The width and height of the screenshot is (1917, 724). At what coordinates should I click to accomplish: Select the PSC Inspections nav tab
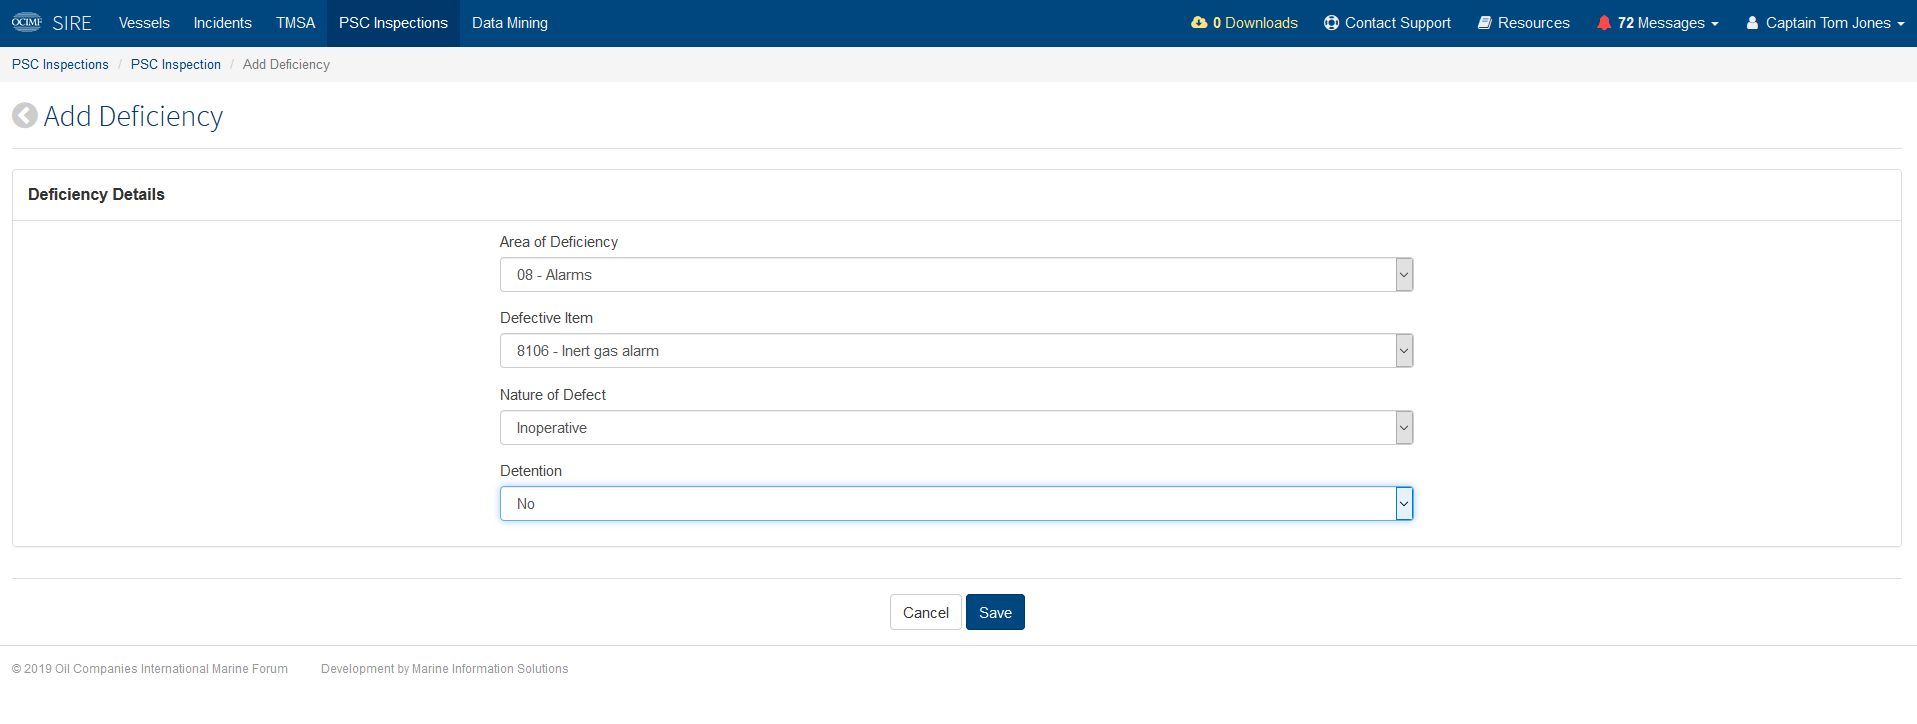tap(393, 23)
